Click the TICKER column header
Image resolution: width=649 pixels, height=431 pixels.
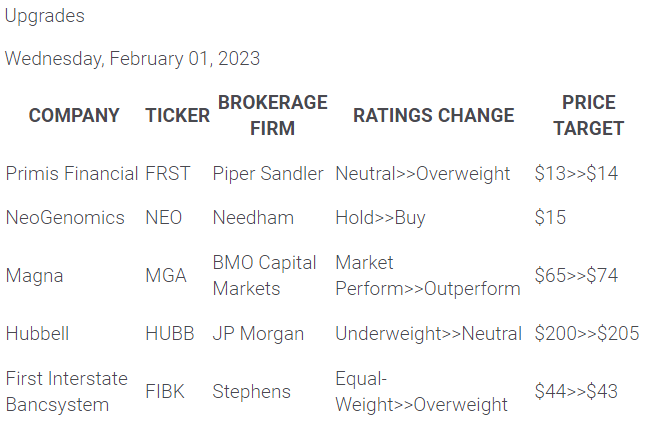pos(178,115)
